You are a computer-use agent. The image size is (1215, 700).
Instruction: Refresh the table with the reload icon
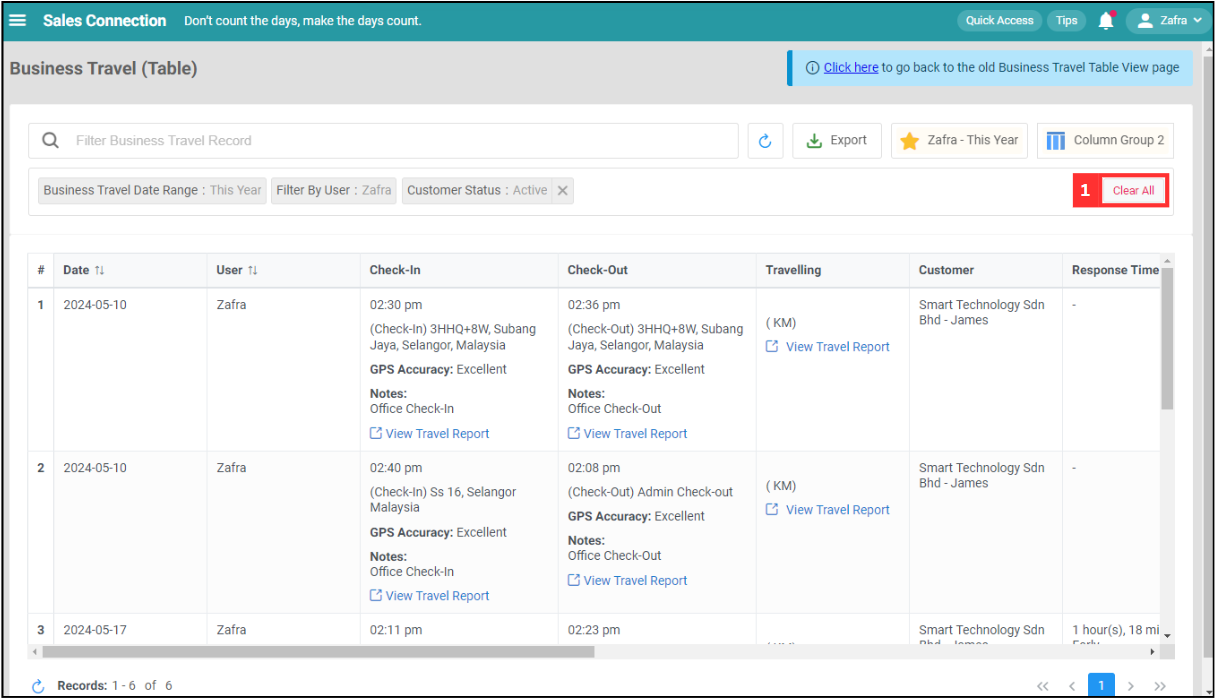[x=765, y=141]
